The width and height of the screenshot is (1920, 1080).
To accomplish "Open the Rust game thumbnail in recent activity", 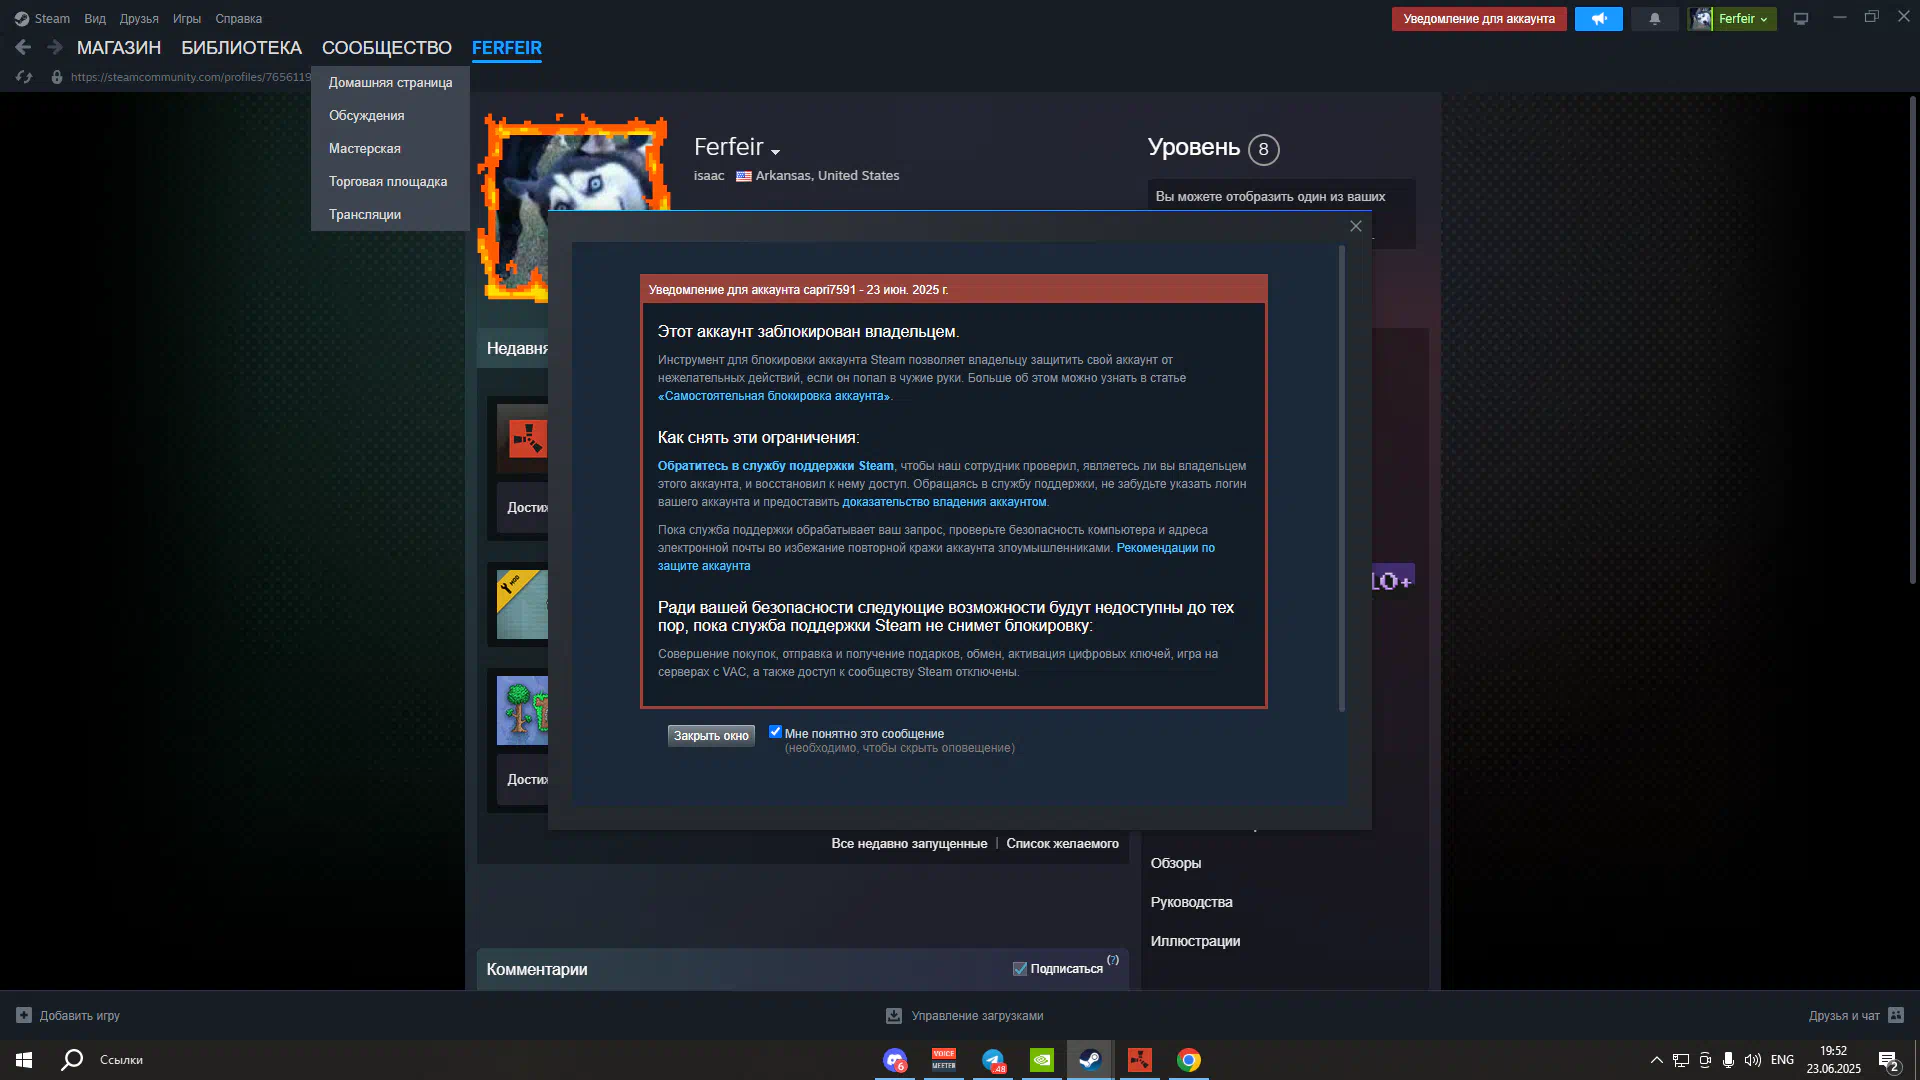I will (x=522, y=439).
